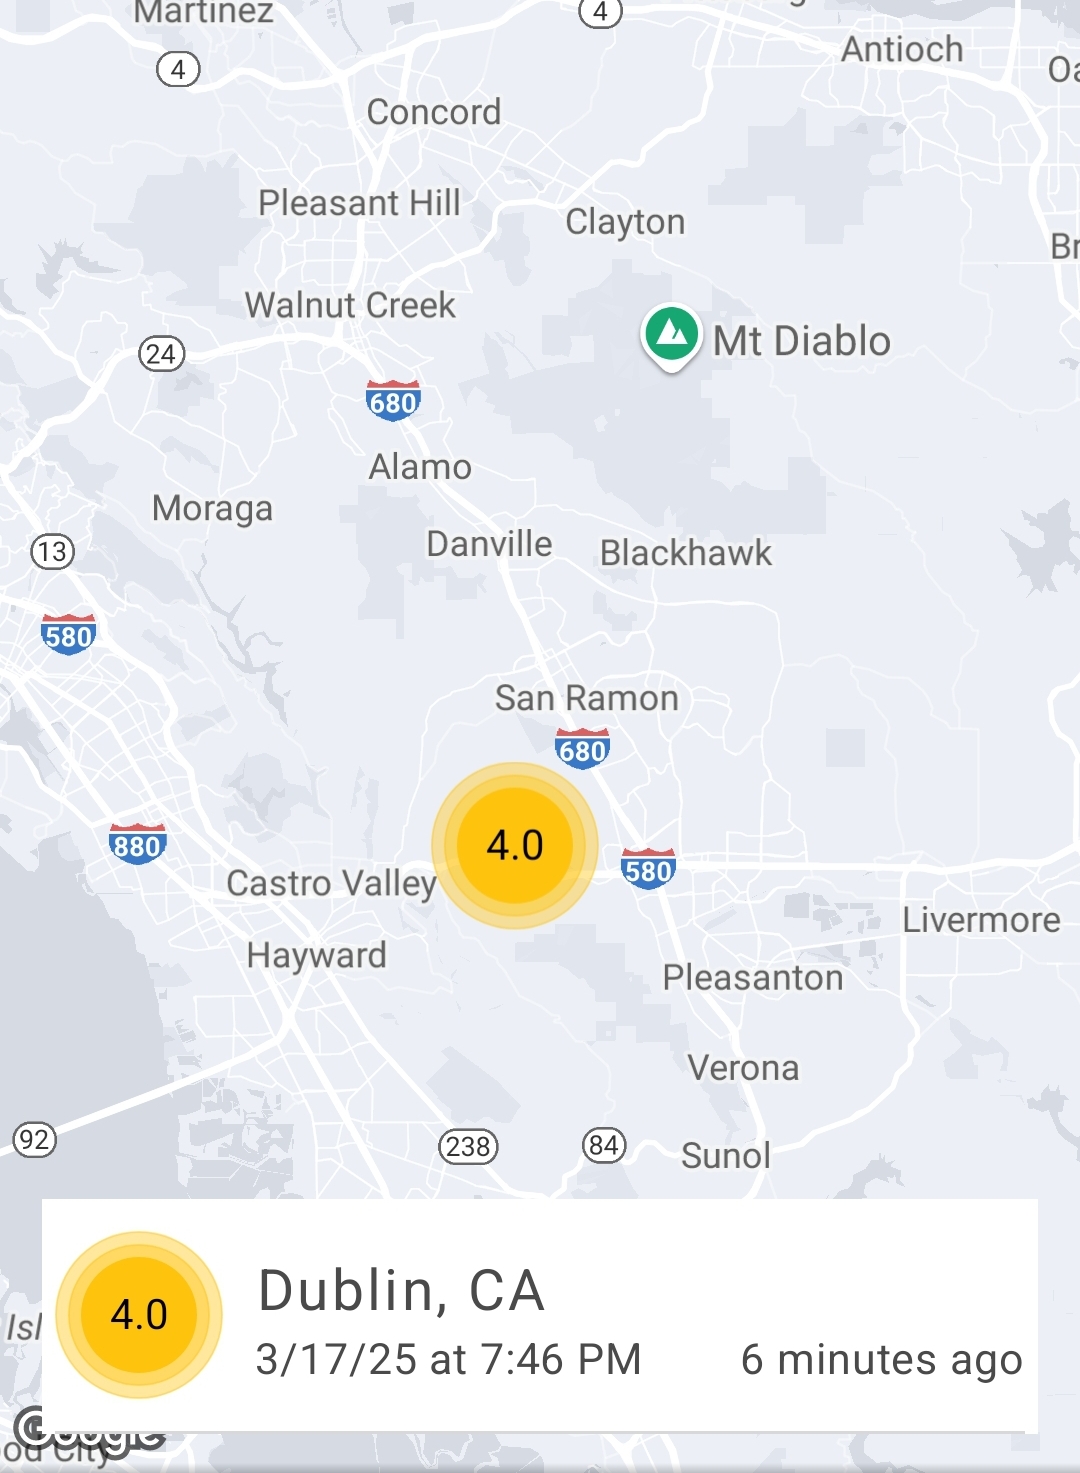Tap the Google logo attribution
Screen dimensions: 1080x1473
[x=90, y=1430]
